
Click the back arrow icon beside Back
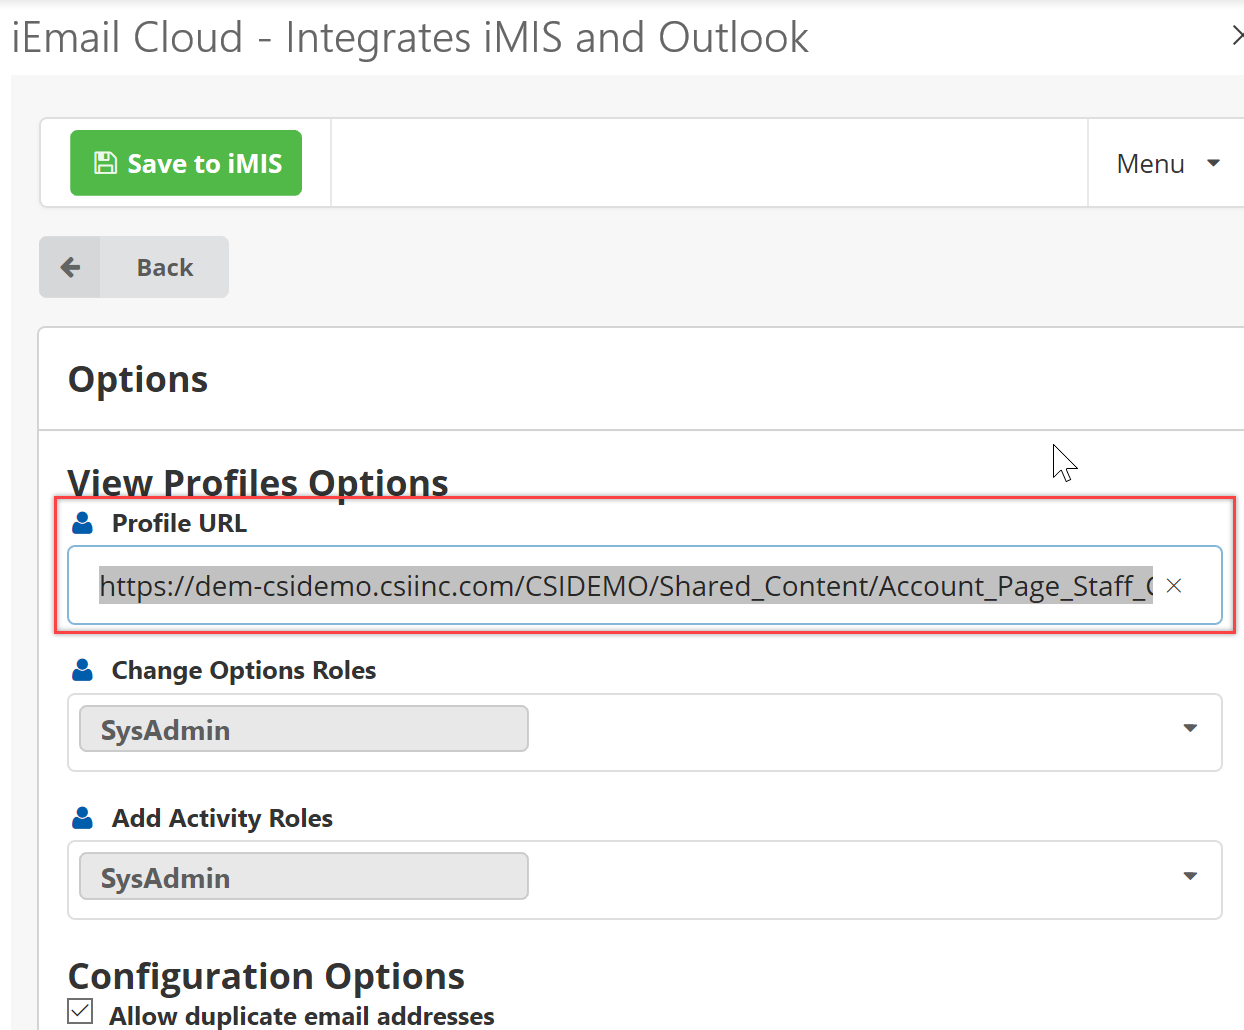point(69,266)
